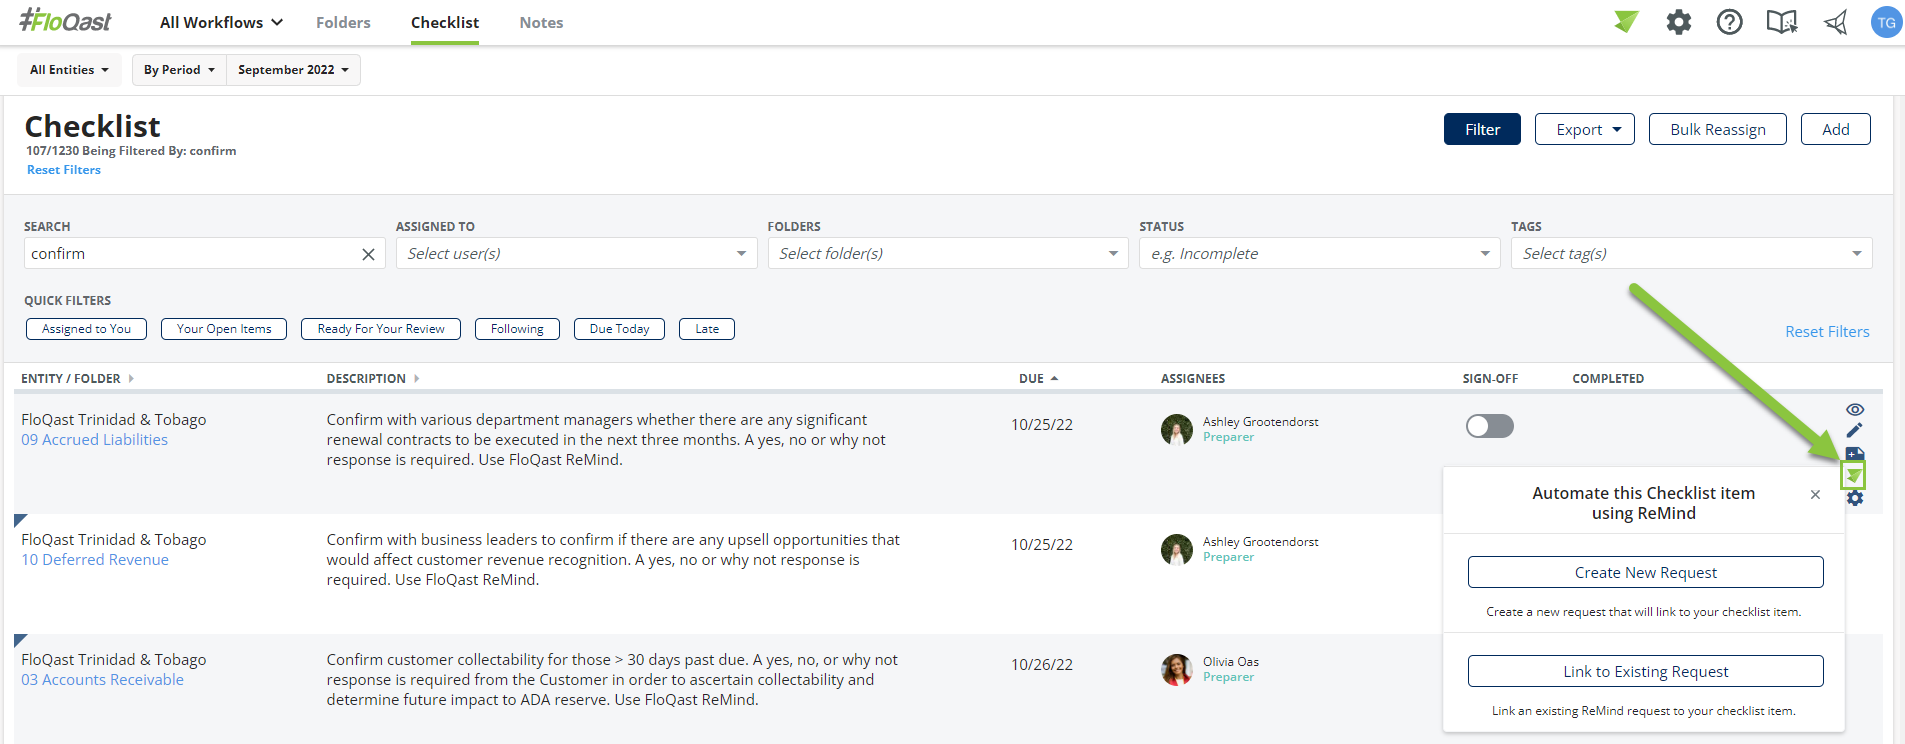
Task: Open the interactive guide book icon
Action: click(x=1782, y=22)
